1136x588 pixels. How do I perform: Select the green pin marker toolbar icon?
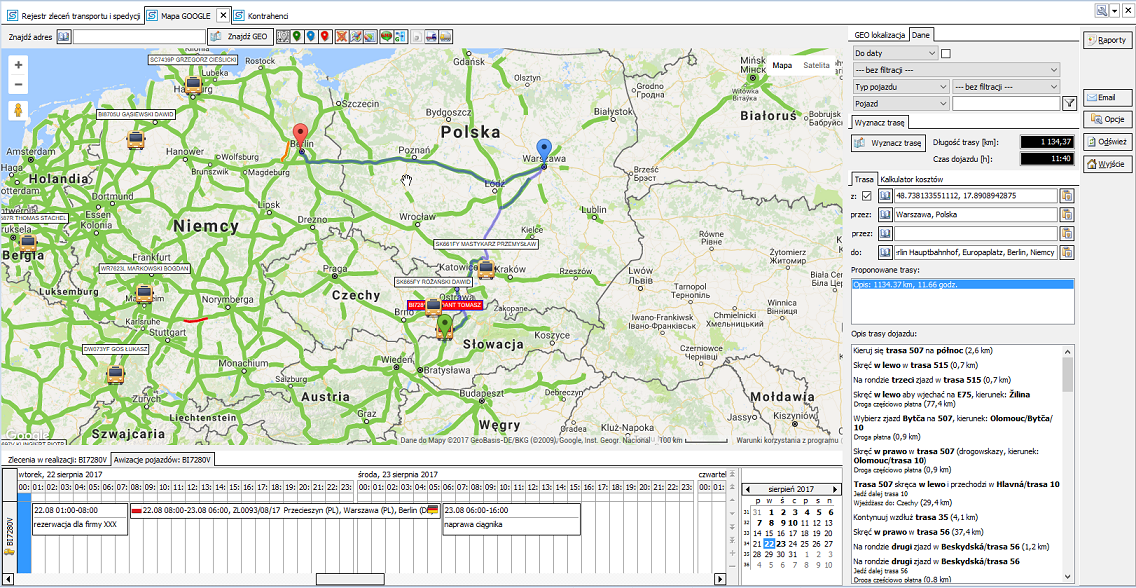(296, 36)
